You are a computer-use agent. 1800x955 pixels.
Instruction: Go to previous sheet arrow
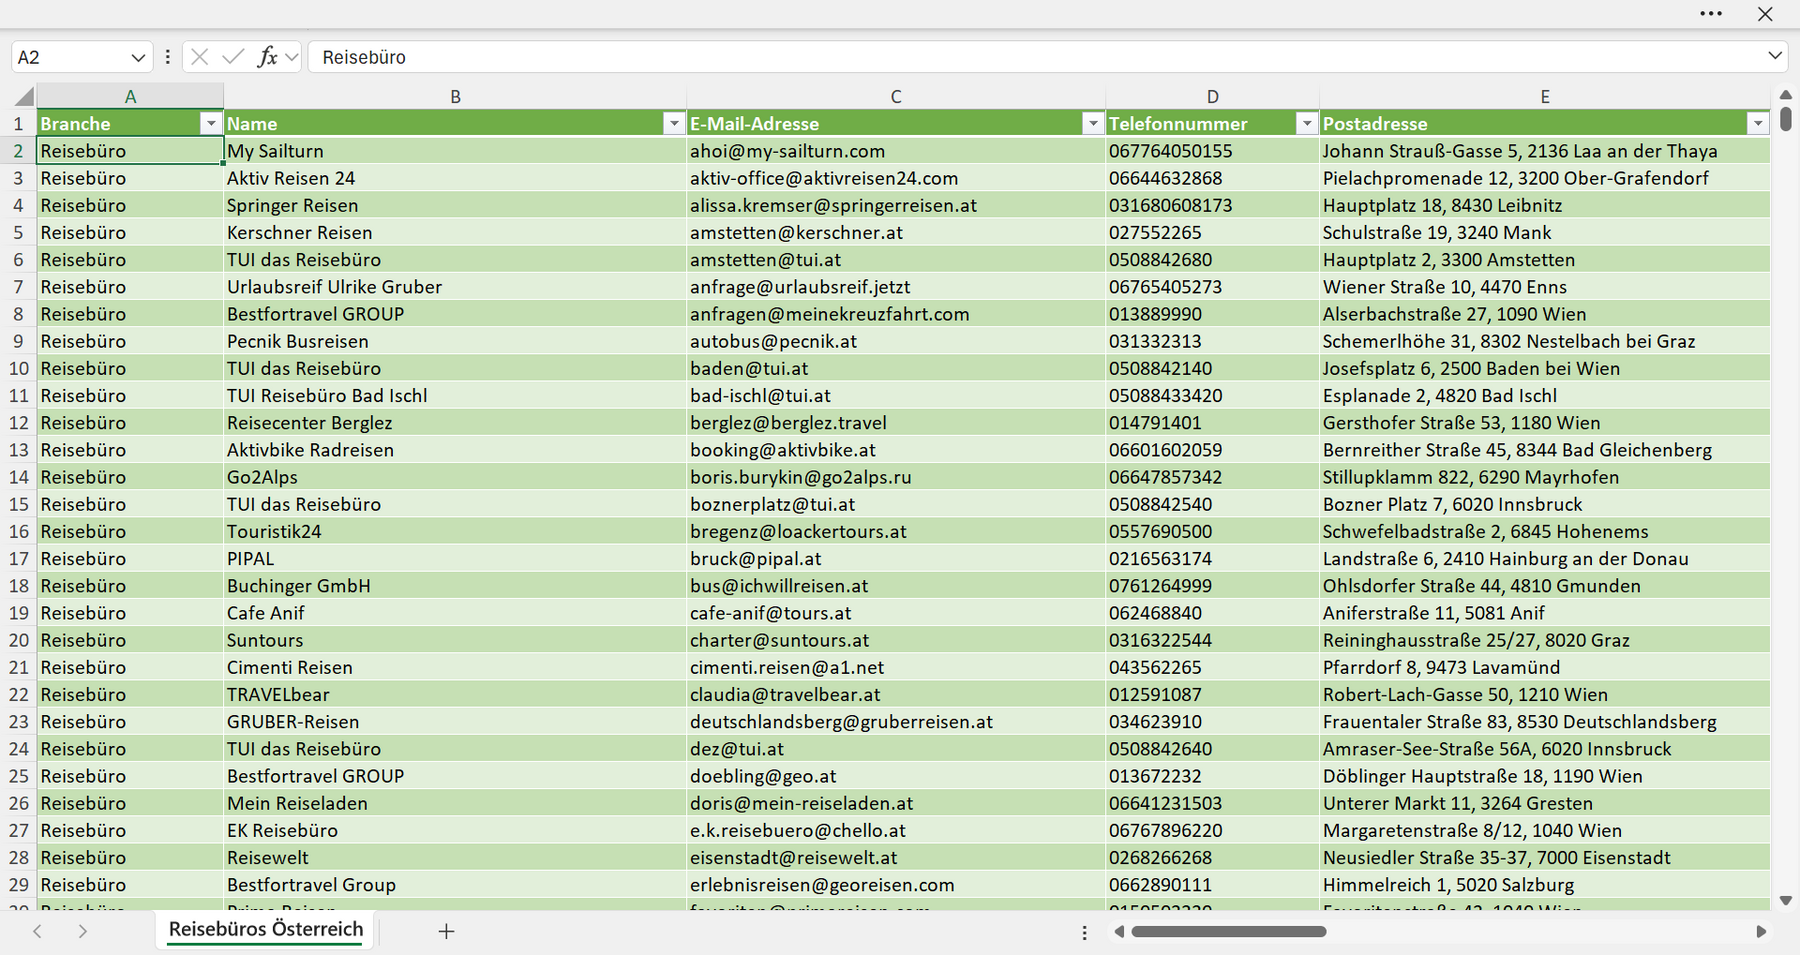[37, 931]
